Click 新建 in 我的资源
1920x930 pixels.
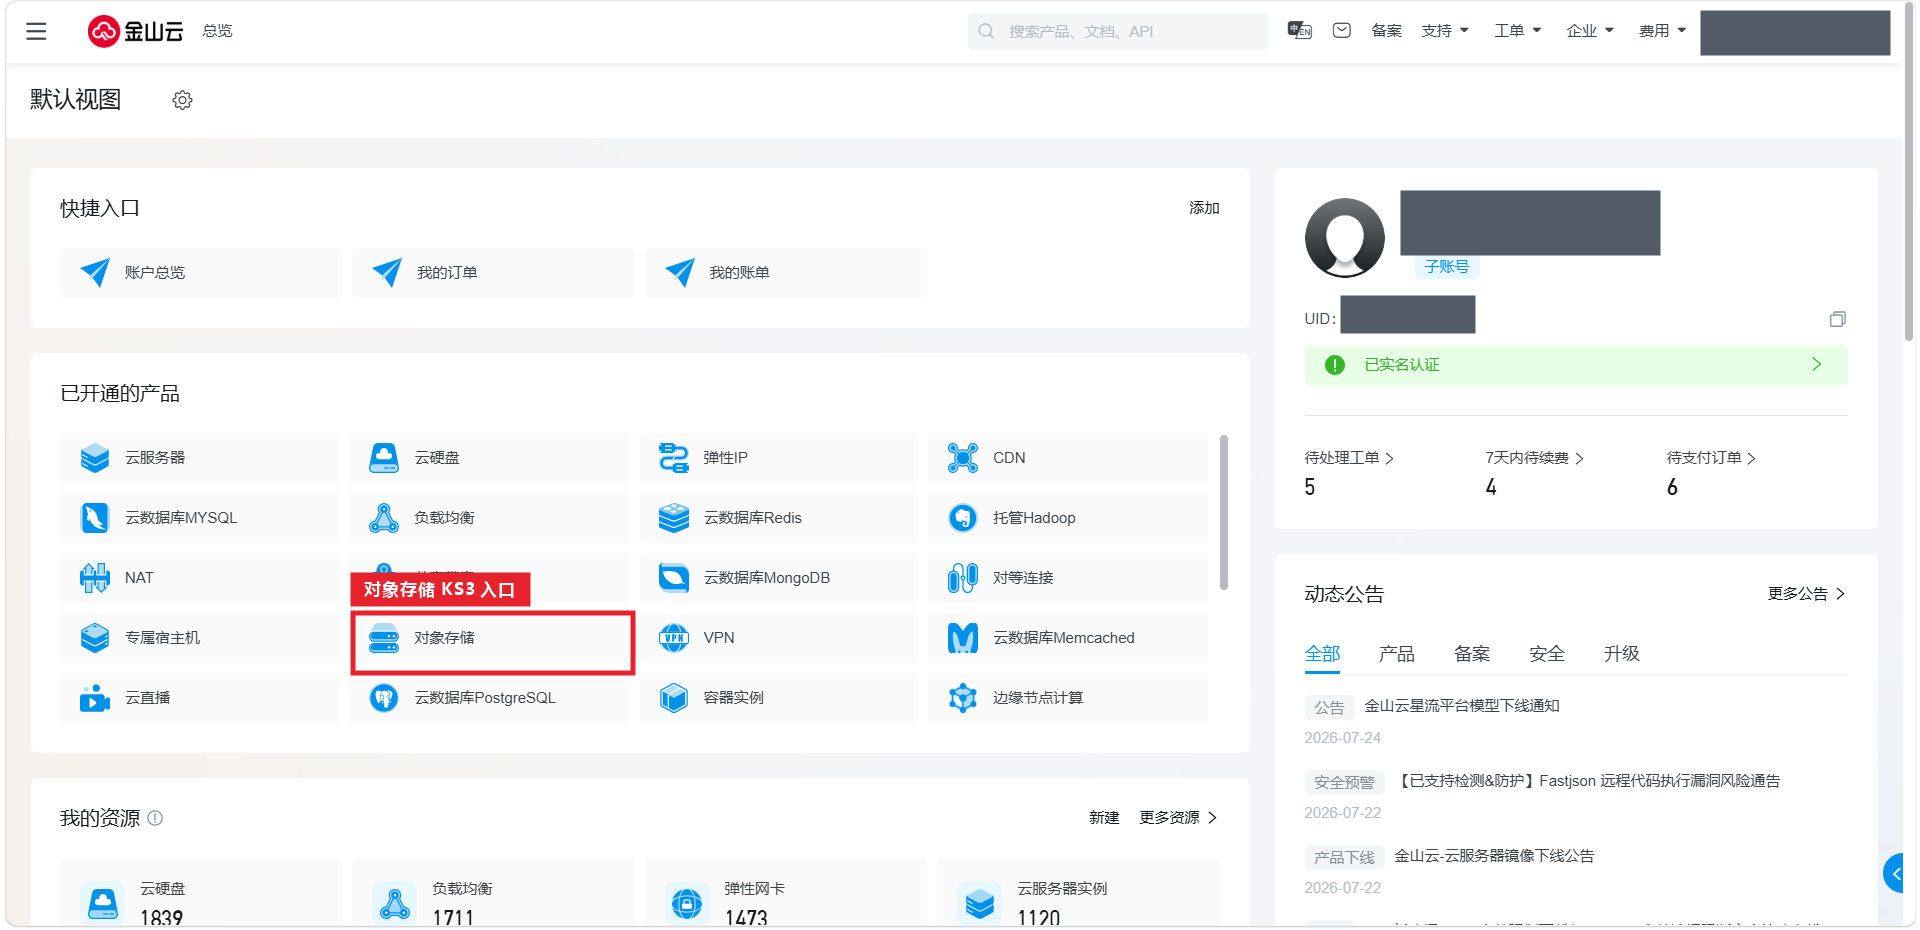(1104, 818)
